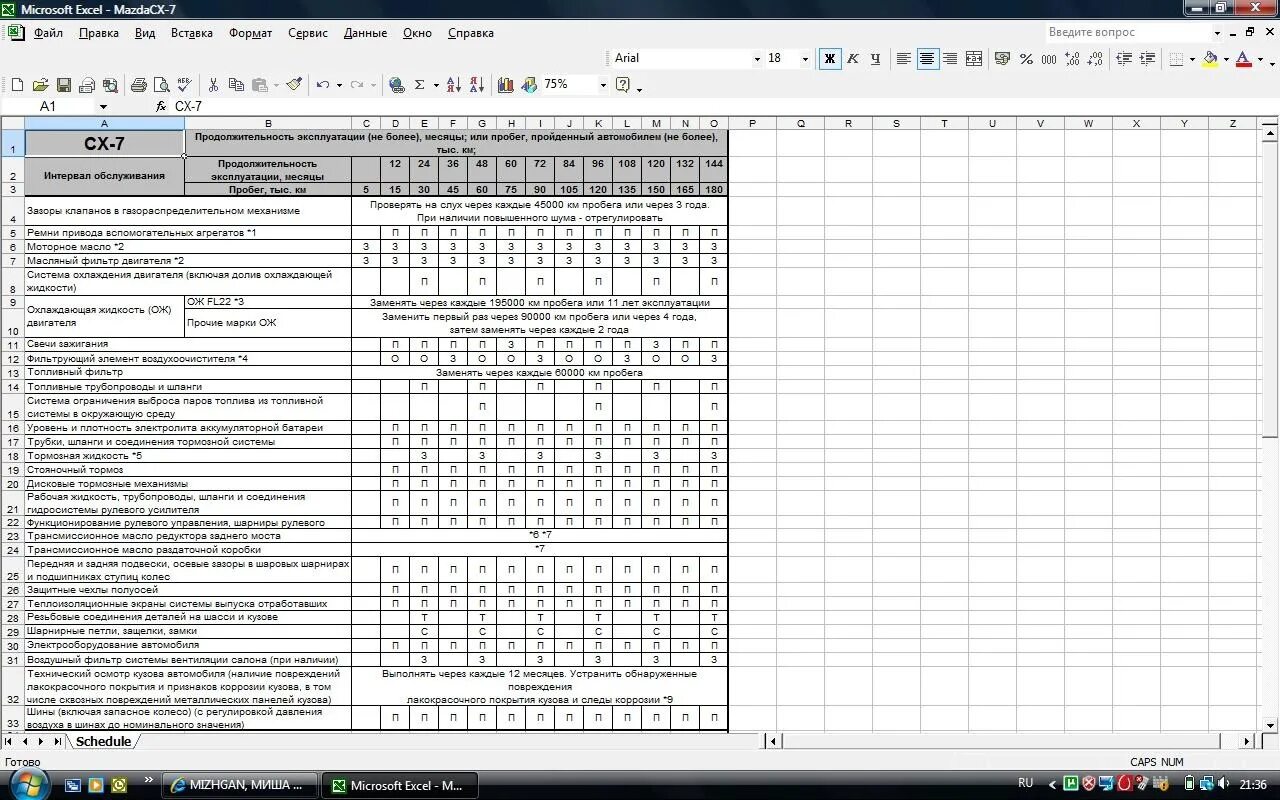The image size is (1280, 800).
Task: Align cell text to the right
Action: (x=951, y=59)
